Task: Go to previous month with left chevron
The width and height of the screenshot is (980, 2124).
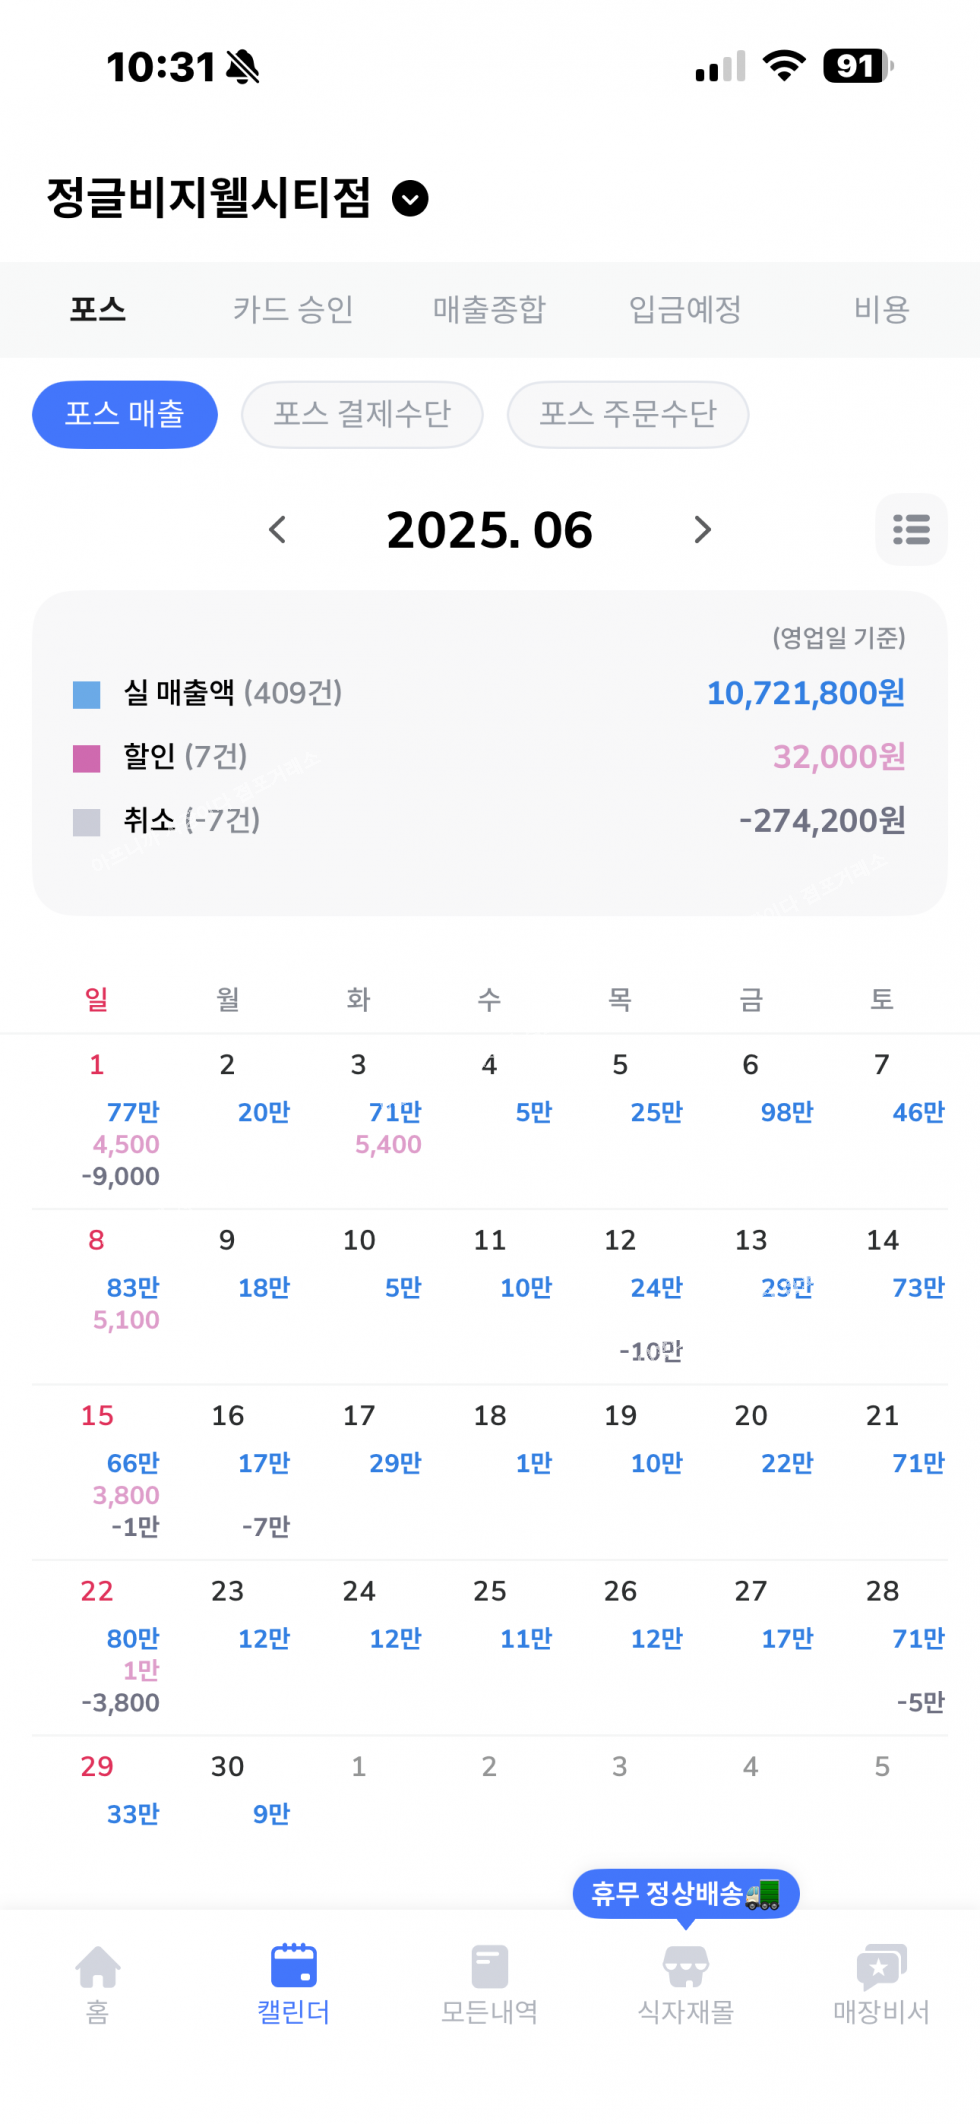Action: [x=278, y=529]
